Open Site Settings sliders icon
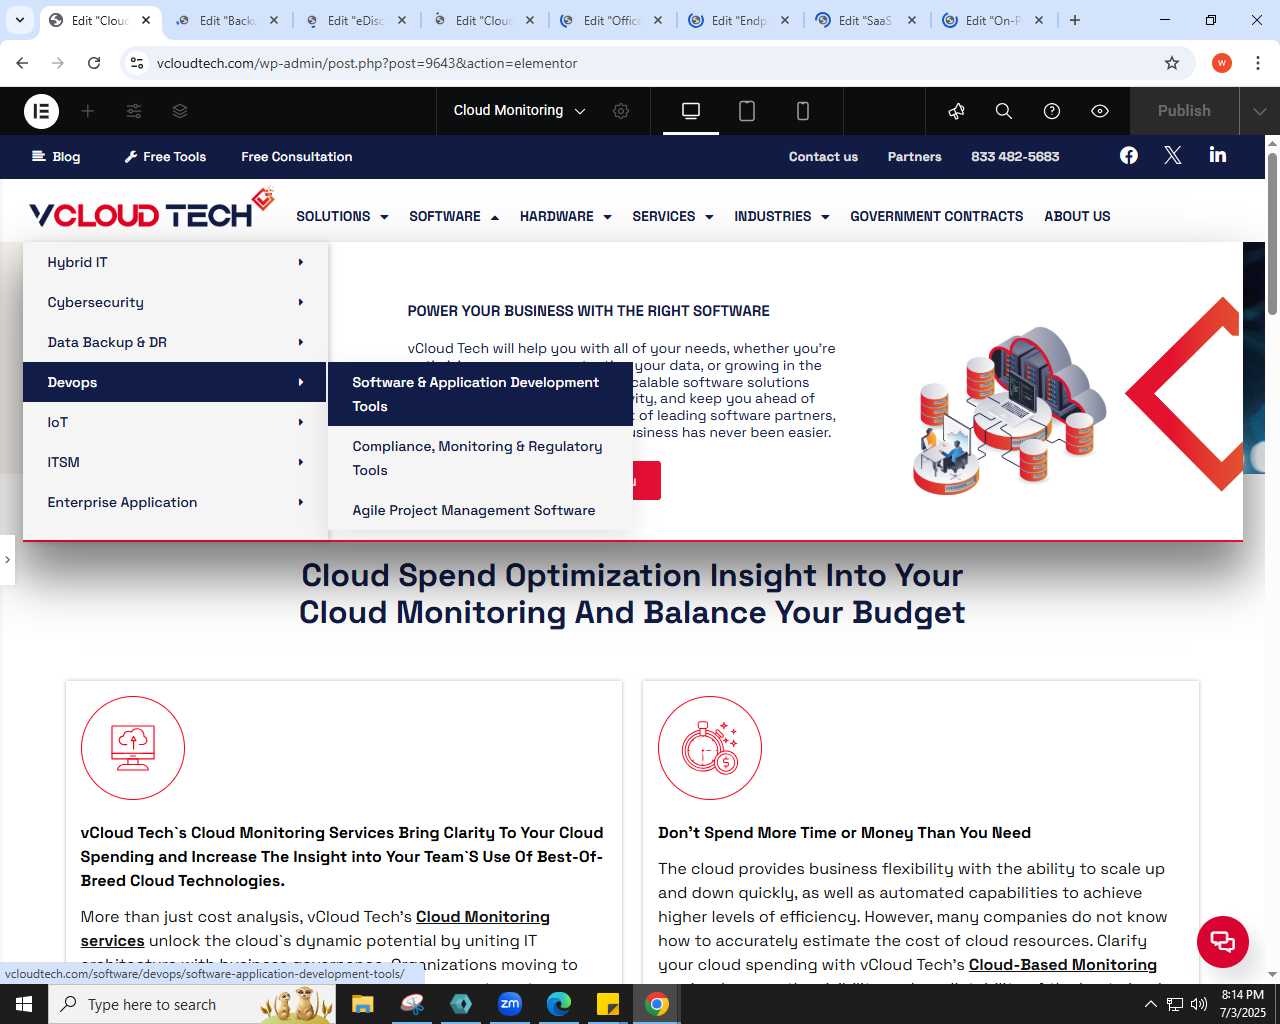Viewport: 1280px width, 1024px height. click(x=134, y=111)
